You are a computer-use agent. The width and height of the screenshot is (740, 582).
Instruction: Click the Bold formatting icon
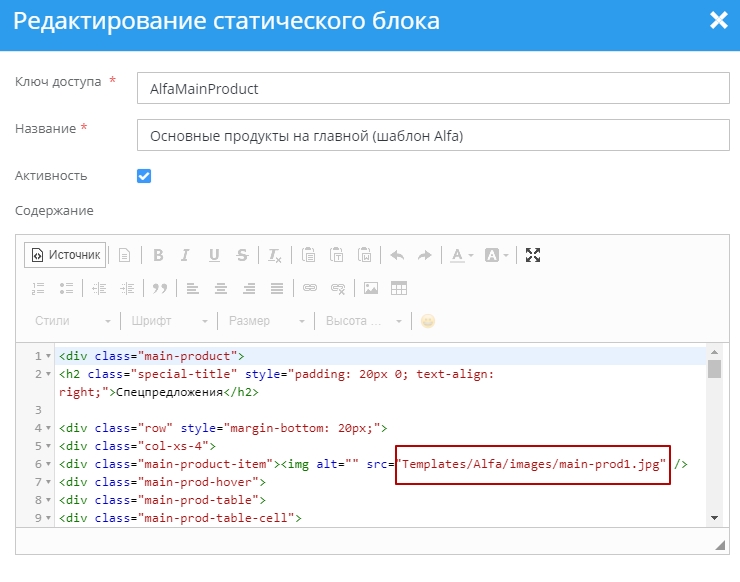coord(158,255)
